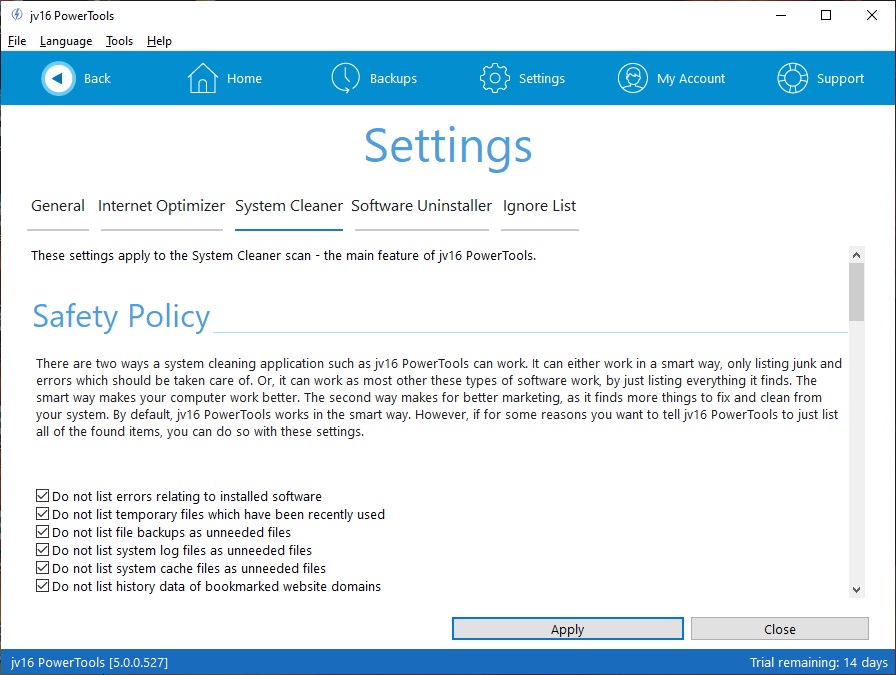The height and width of the screenshot is (675, 896).
Task: Open Backups via the clock icon
Action: pyautogui.click(x=345, y=78)
